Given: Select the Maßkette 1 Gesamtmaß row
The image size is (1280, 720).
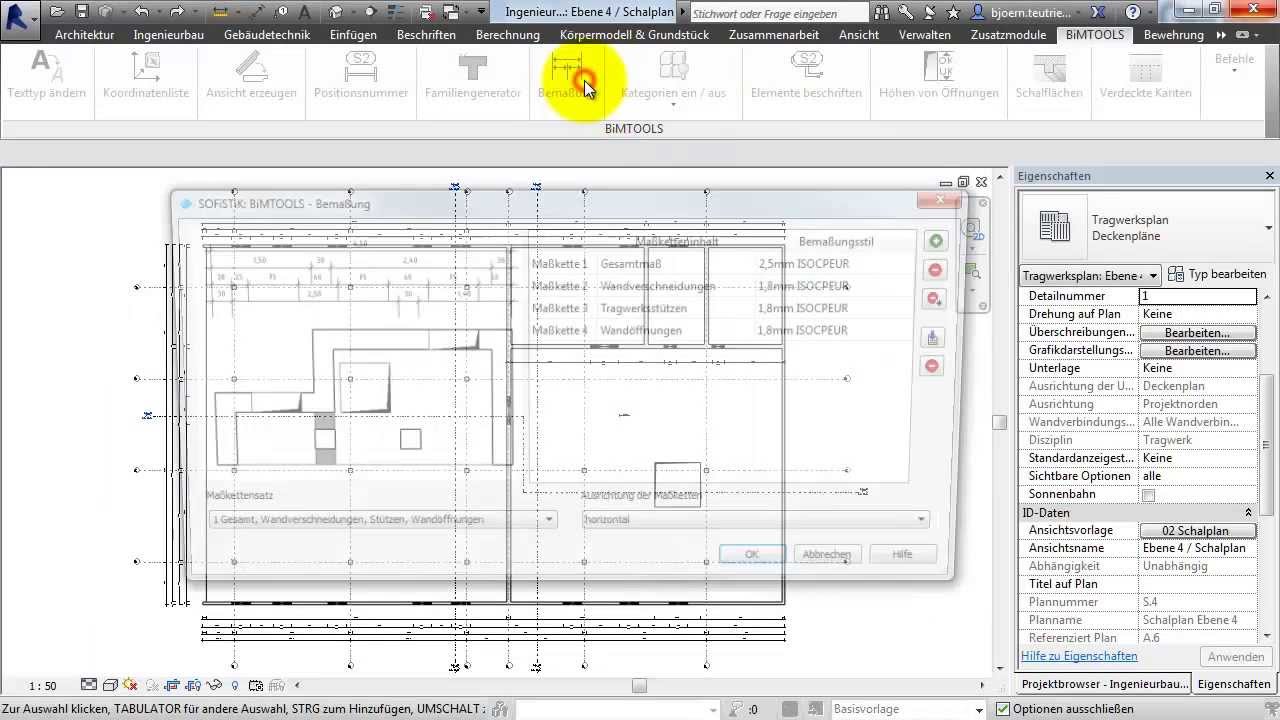Looking at the screenshot, I should (x=721, y=264).
